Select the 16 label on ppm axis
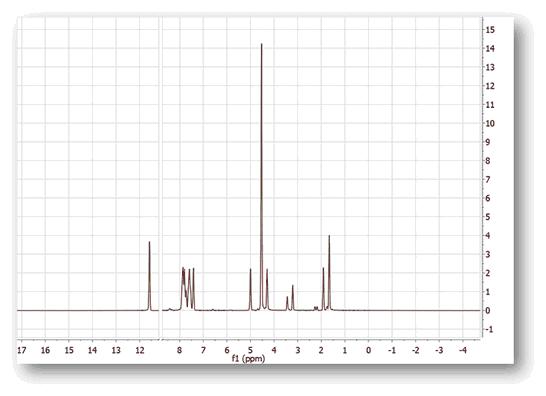The height and width of the screenshot is (396, 546). click(45, 350)
